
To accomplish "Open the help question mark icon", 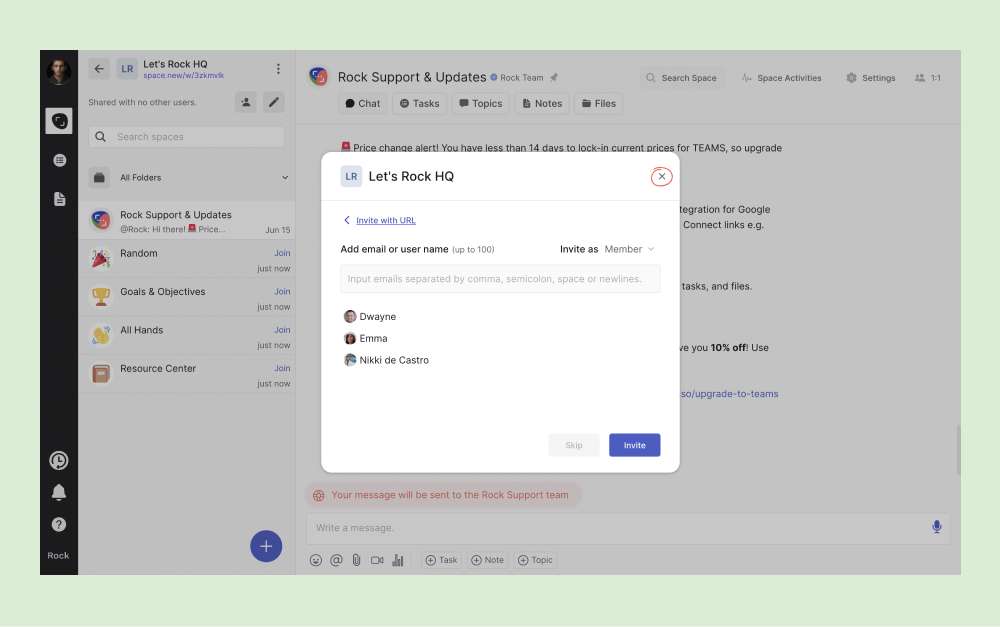I will pyautogui.click(x=59, y=524).
